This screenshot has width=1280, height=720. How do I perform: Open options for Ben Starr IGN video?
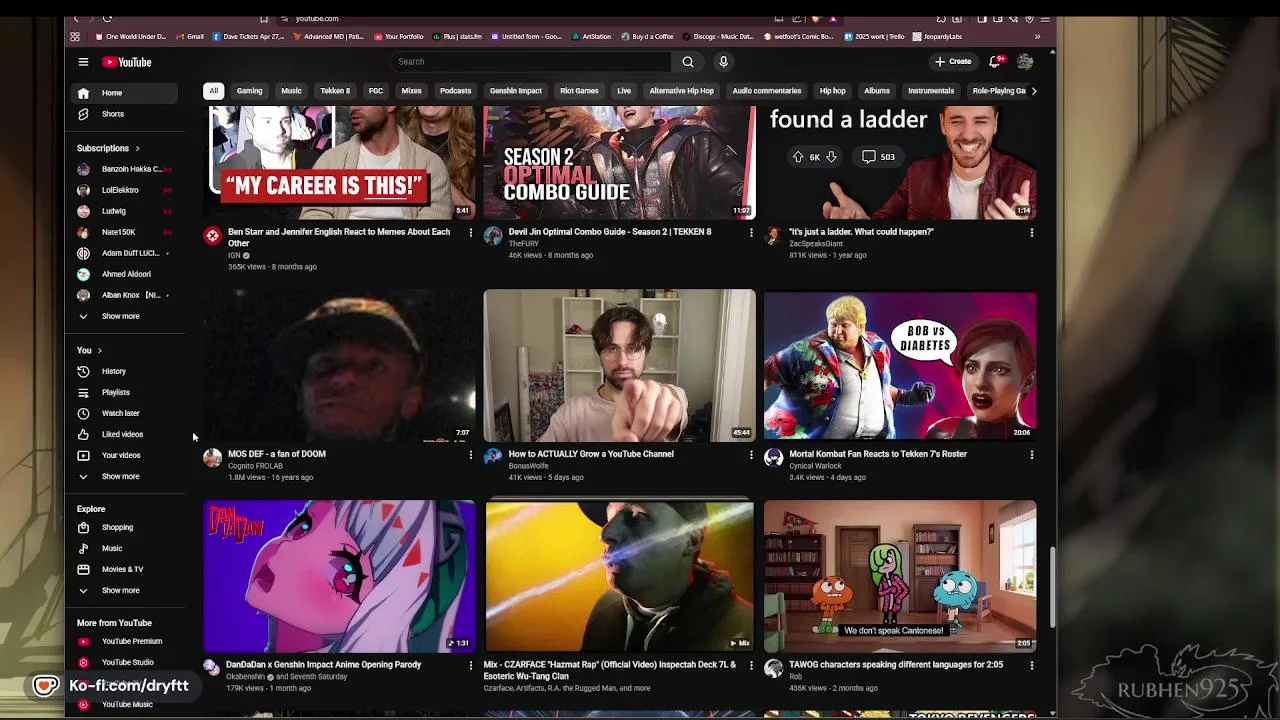point(471,232)
